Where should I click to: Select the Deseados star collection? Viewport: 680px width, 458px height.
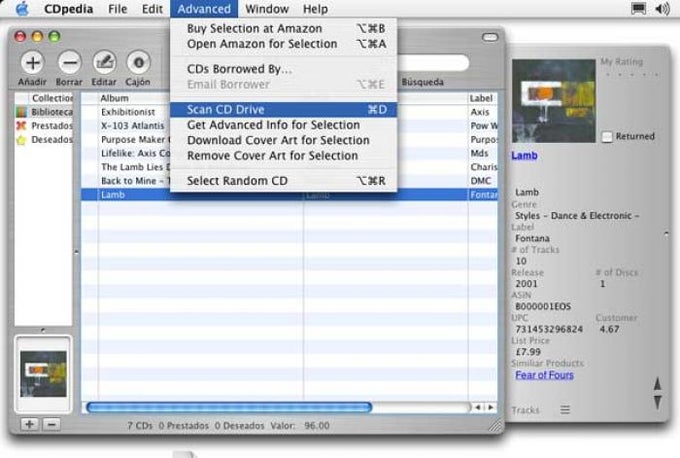click(x=44, y=140)
